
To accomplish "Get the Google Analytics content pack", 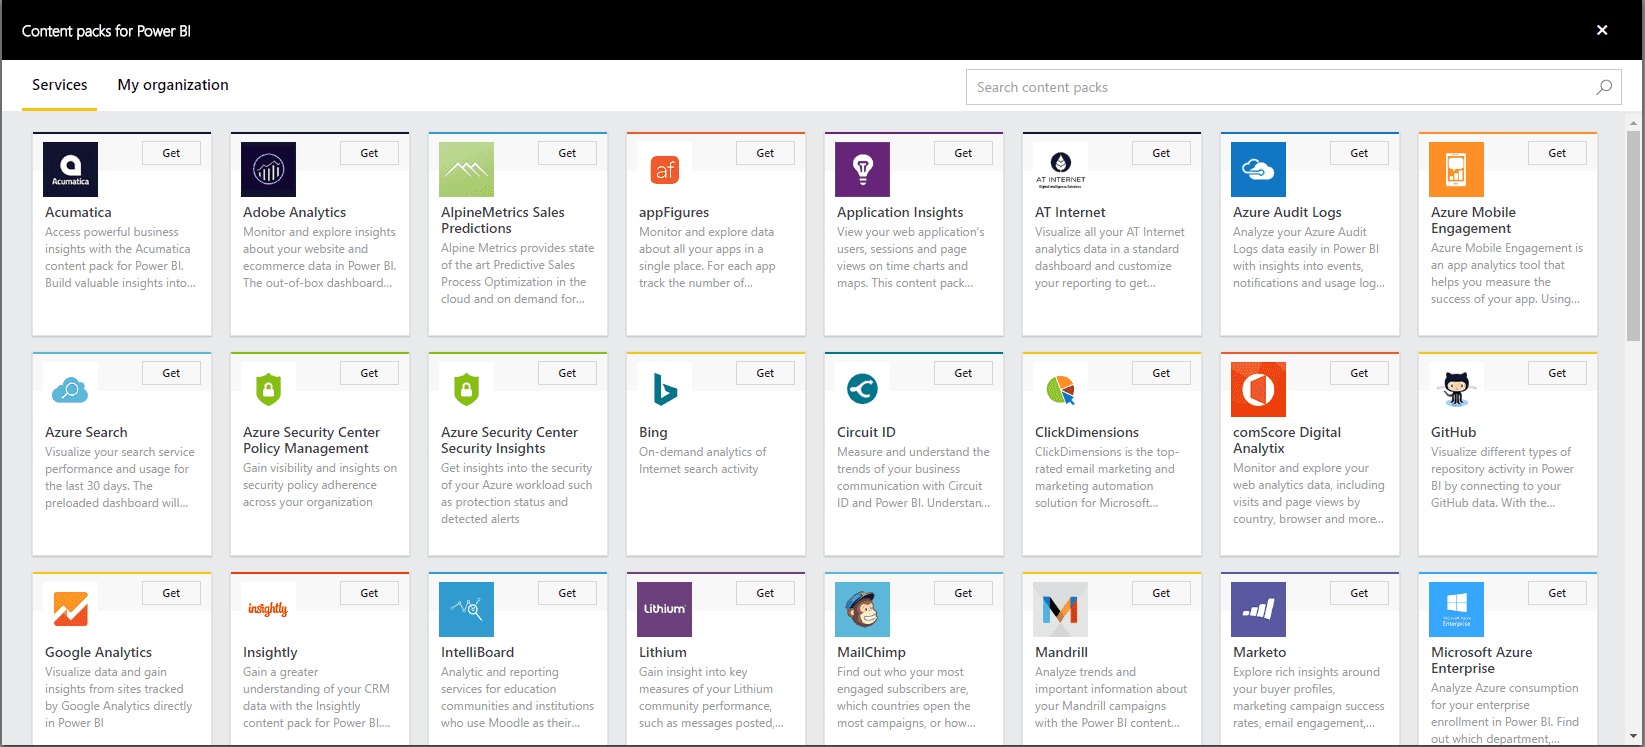I will pyautogui.click(x=171, y=593).
